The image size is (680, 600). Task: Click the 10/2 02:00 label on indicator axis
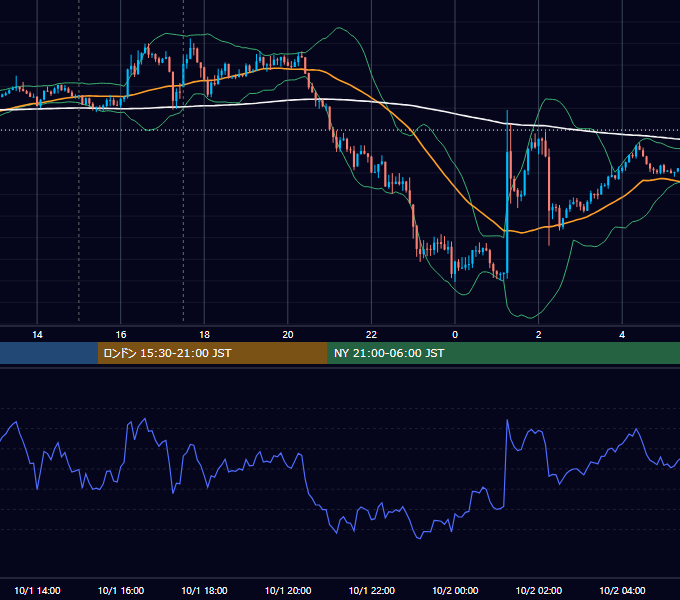(x=539, y=590)
